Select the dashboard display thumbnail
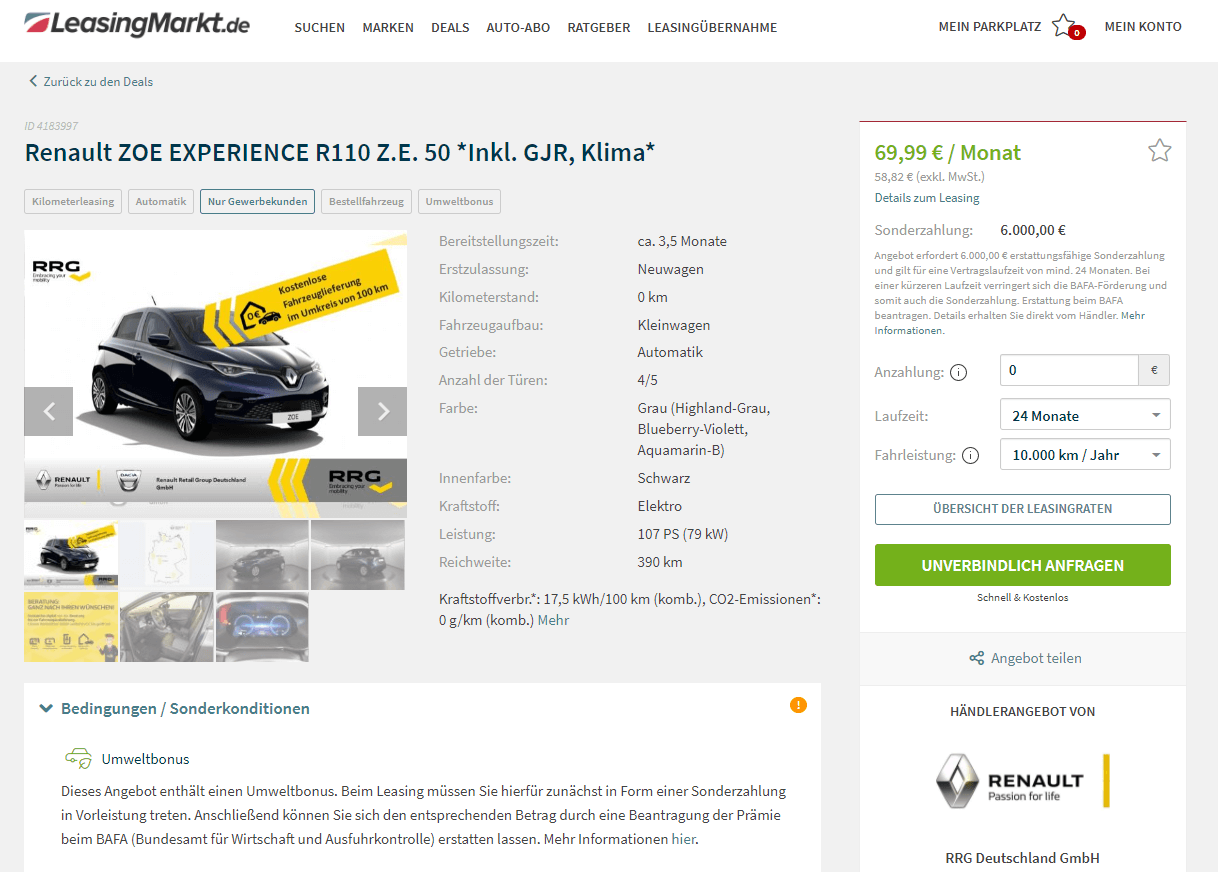 262,627
